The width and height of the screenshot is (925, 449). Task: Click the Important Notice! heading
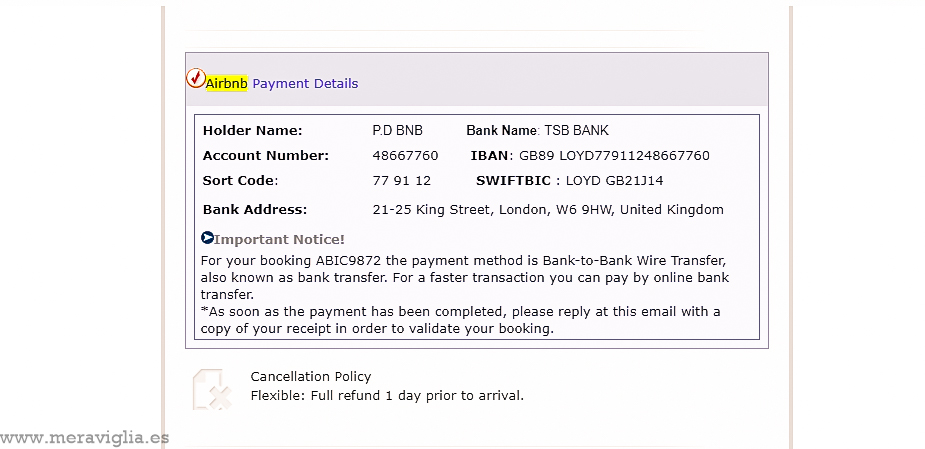click(x=279, y=239)
